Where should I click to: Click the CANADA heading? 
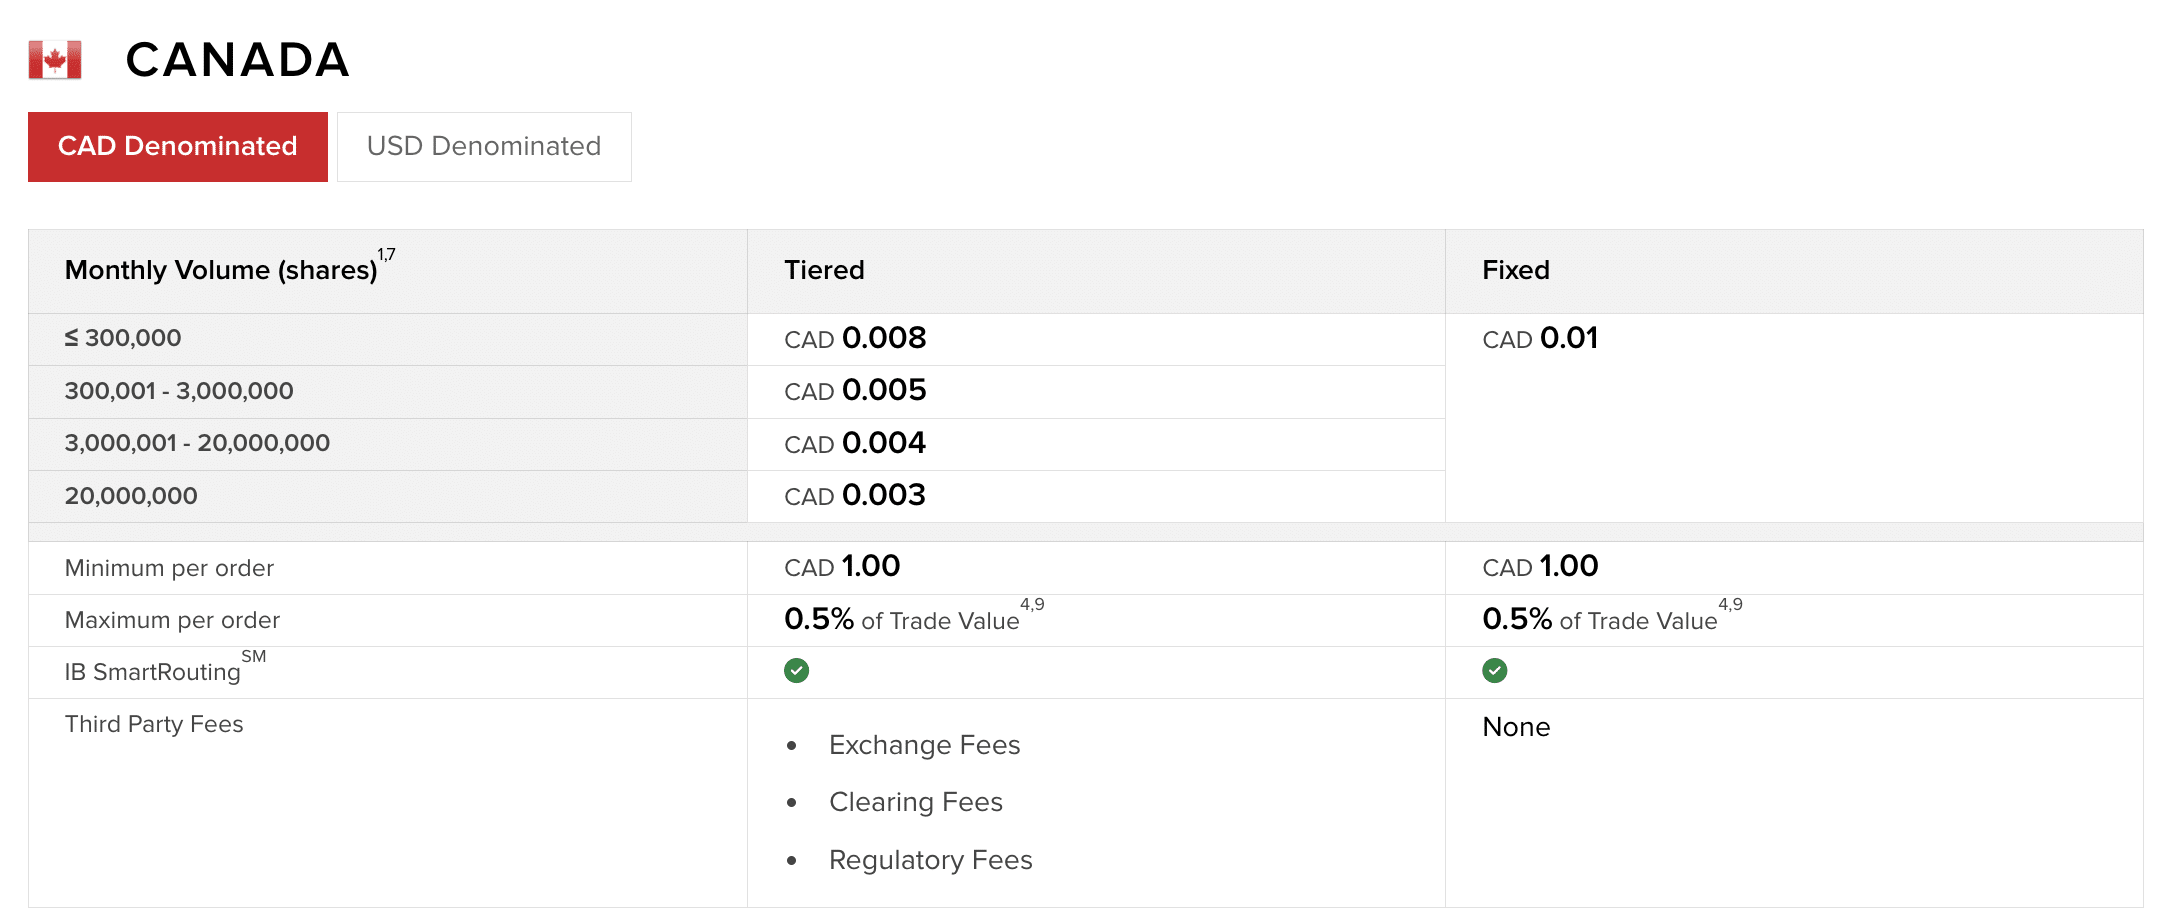(x=238, y=60)
